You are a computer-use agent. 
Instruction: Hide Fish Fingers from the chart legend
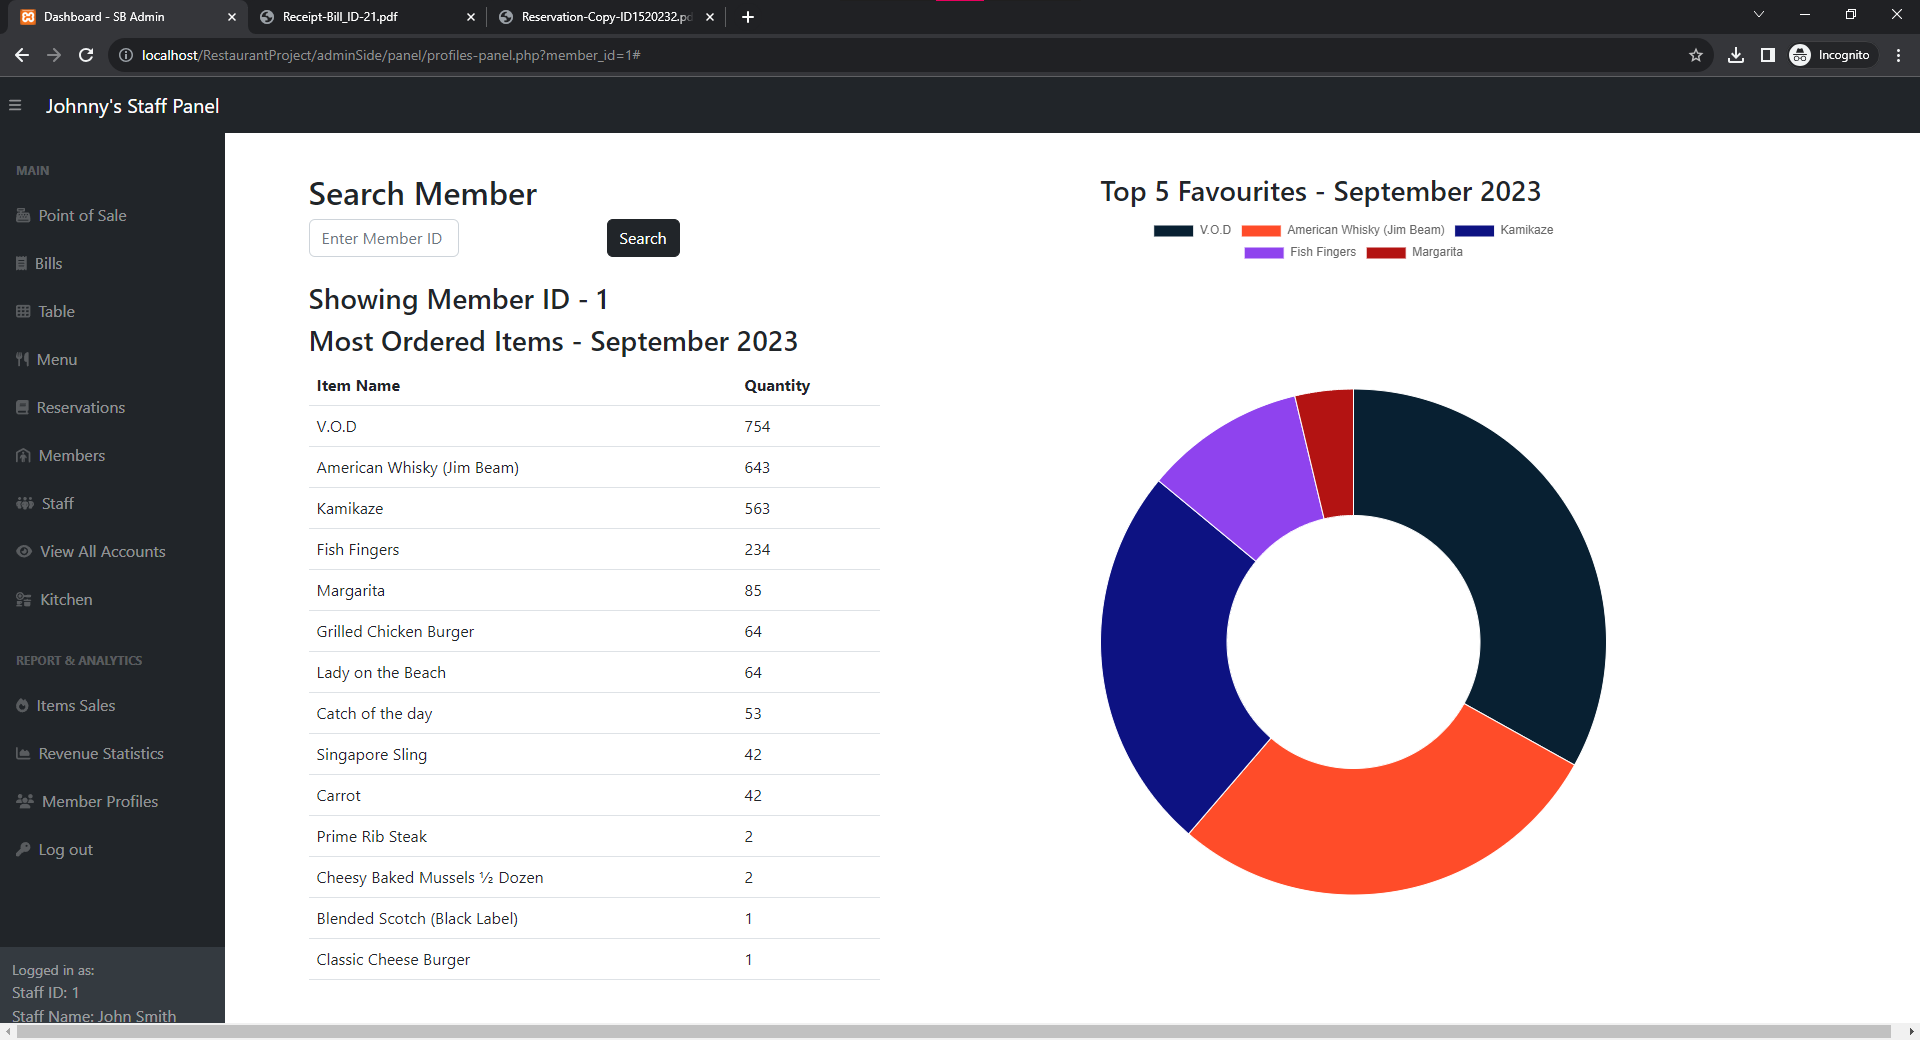click(x=1300, y=252)
